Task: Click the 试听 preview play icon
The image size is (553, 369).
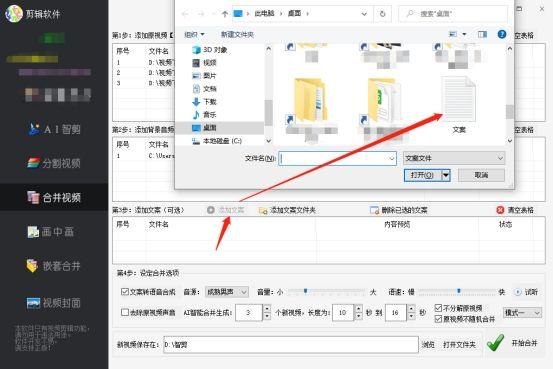Action: [x=518, y=292]
